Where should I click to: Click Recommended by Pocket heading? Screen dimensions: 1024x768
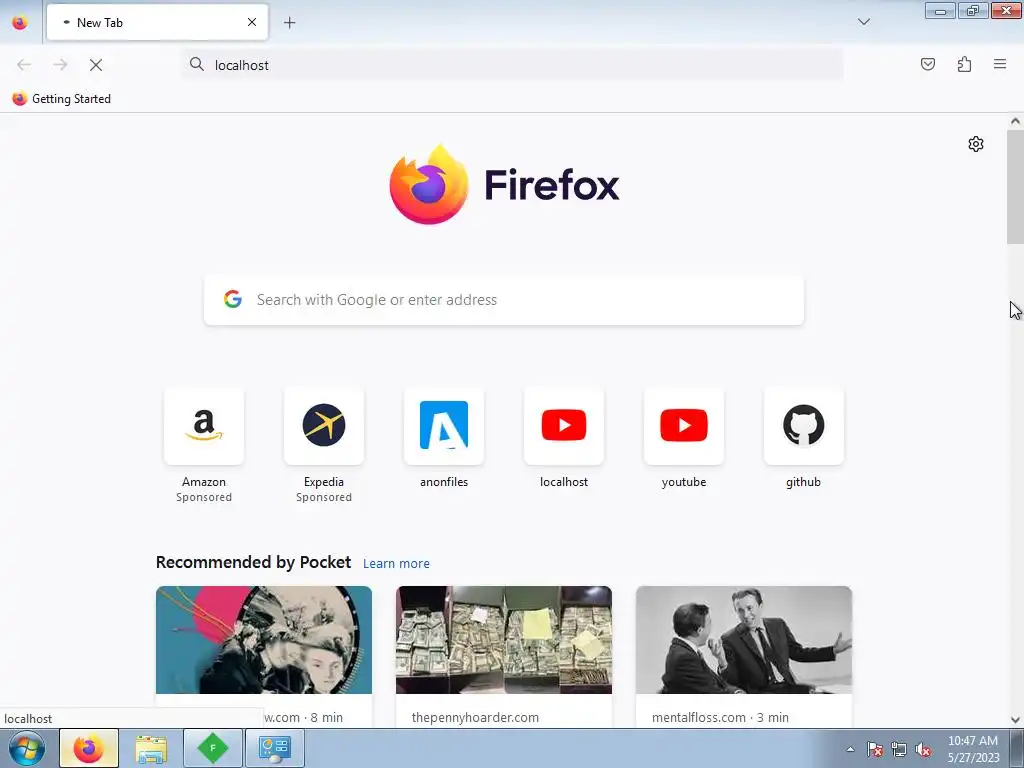click(x=253, y=562)
